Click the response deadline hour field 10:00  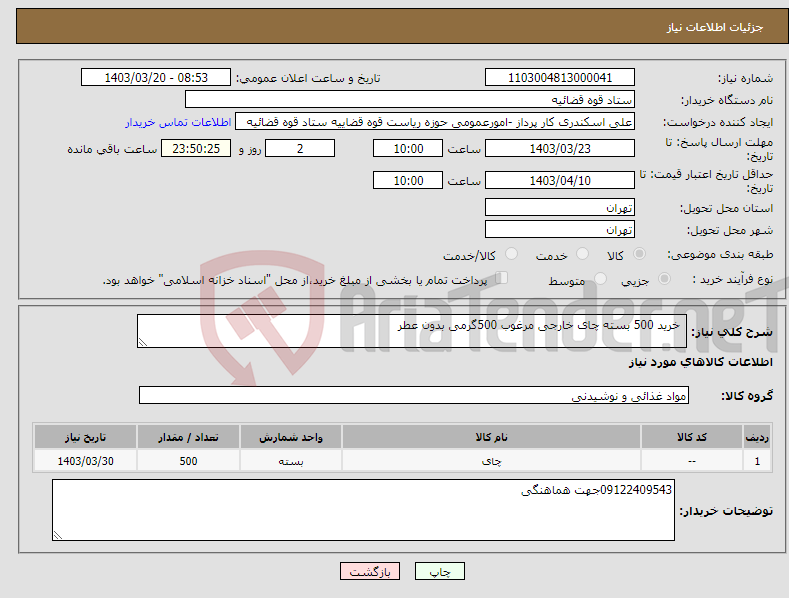(x=408, y=148)
